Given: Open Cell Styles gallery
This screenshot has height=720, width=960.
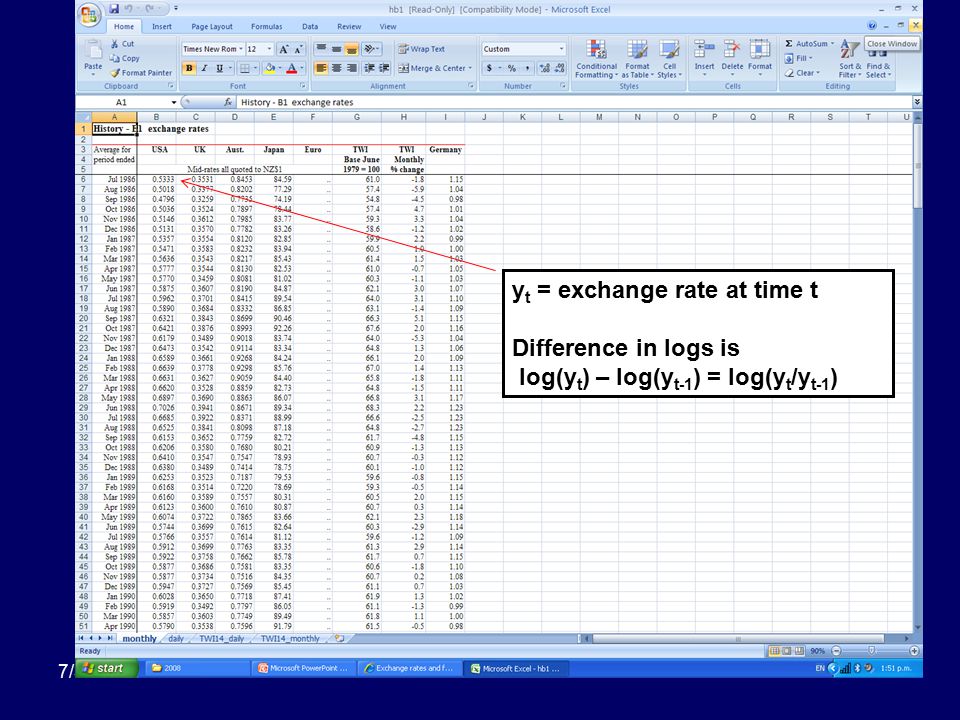Looking at the screenshot, I should pos(669,59).
